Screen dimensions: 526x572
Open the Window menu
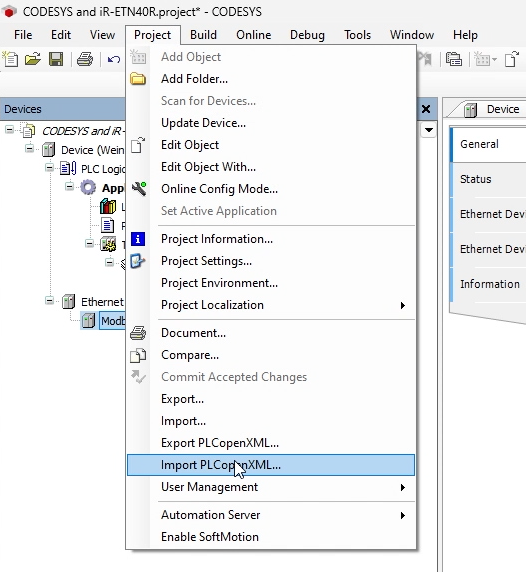412,35
